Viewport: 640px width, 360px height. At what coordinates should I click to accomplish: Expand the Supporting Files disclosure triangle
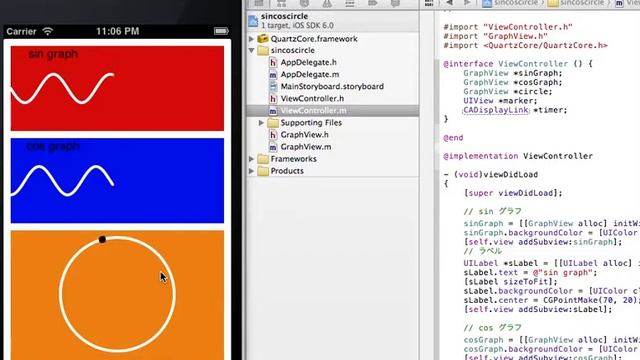(261, 122)
